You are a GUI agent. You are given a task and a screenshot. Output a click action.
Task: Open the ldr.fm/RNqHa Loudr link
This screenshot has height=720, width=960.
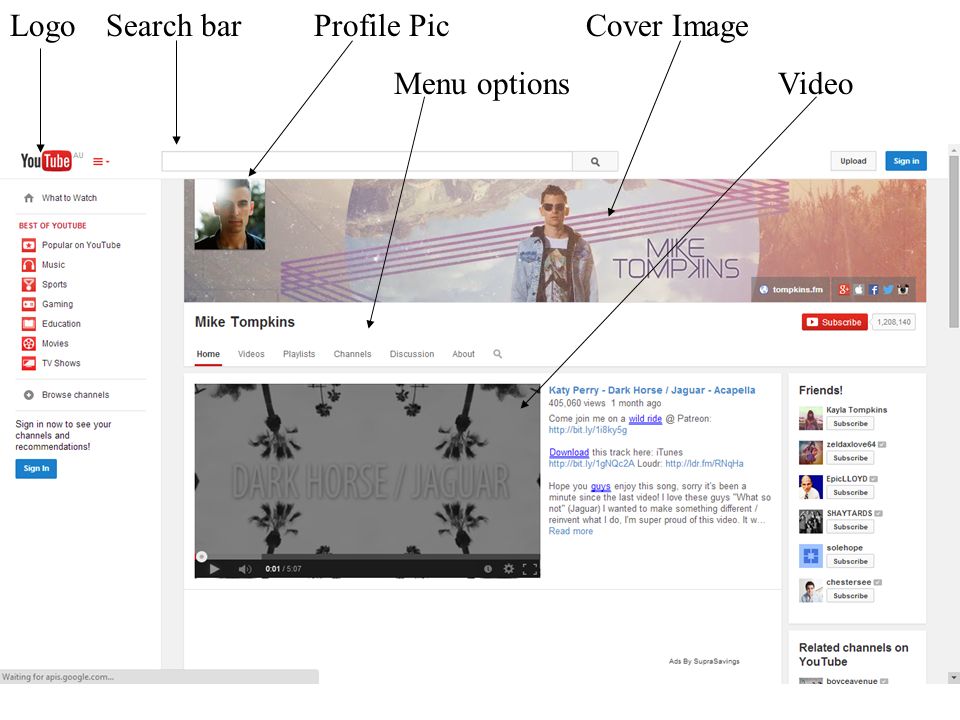(704, 463)
